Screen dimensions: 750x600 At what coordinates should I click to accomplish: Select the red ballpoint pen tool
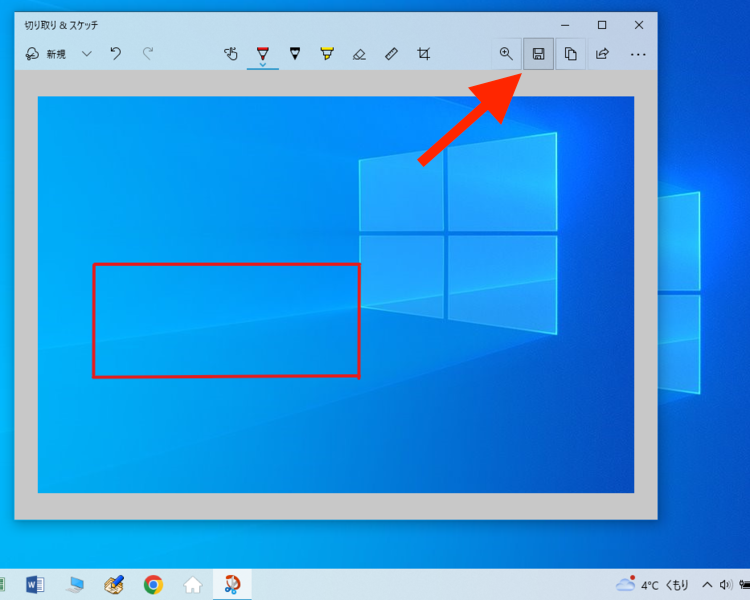[263, 53]
